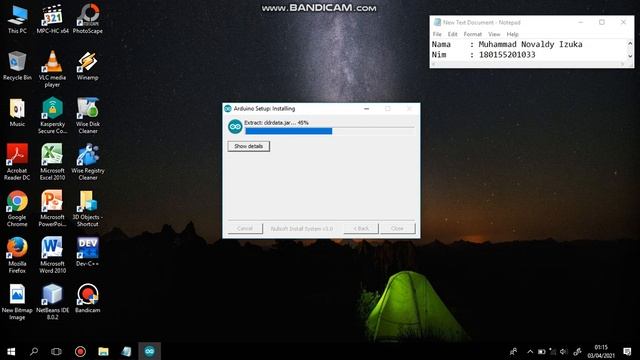
Task: Open Windows Start menu
Action: pyautogui.click(x=11, y=351)
